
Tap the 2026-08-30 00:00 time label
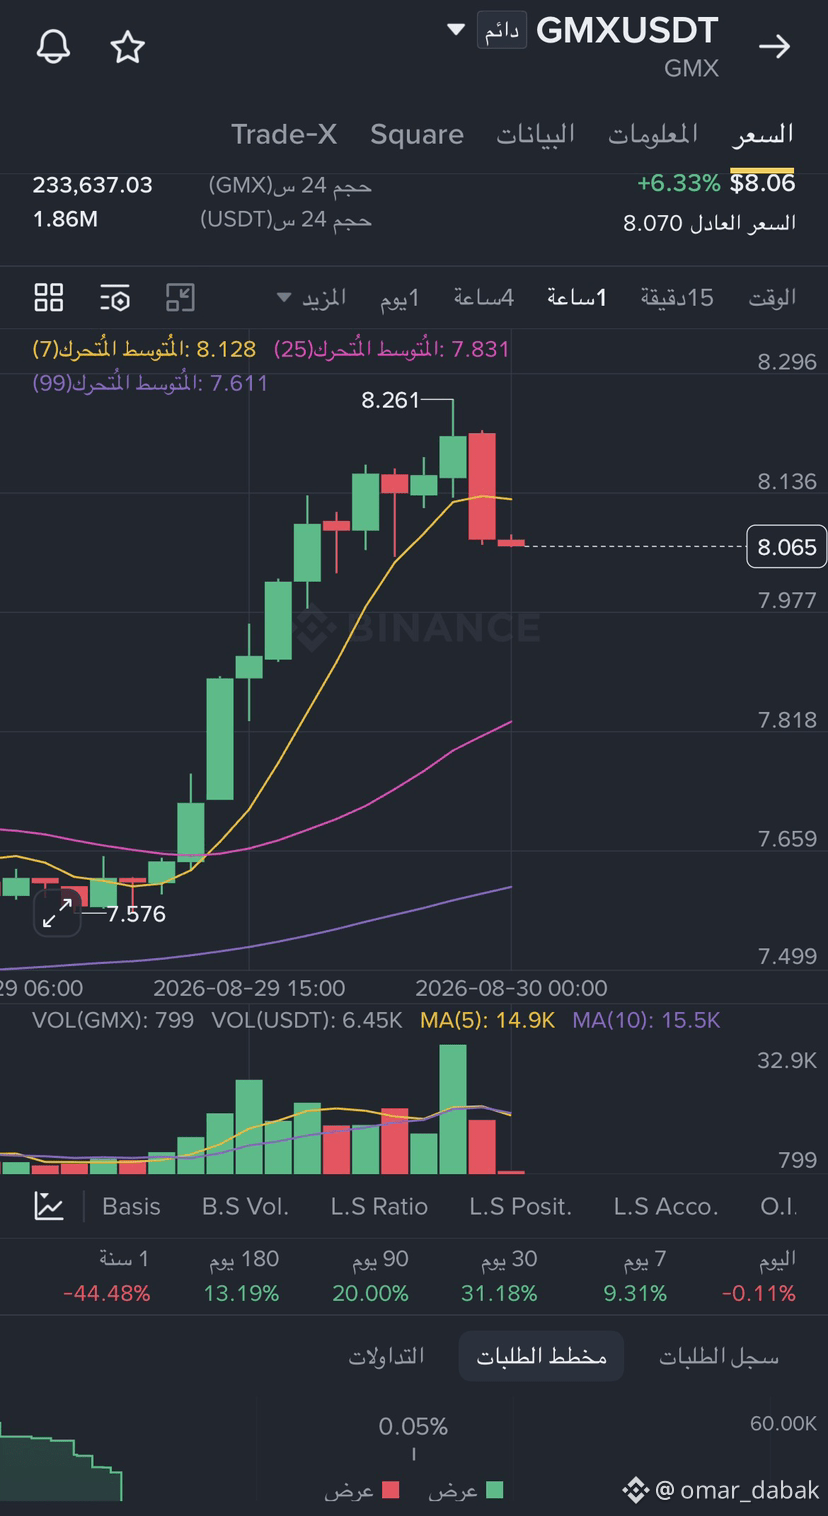[x=511, y=988]
